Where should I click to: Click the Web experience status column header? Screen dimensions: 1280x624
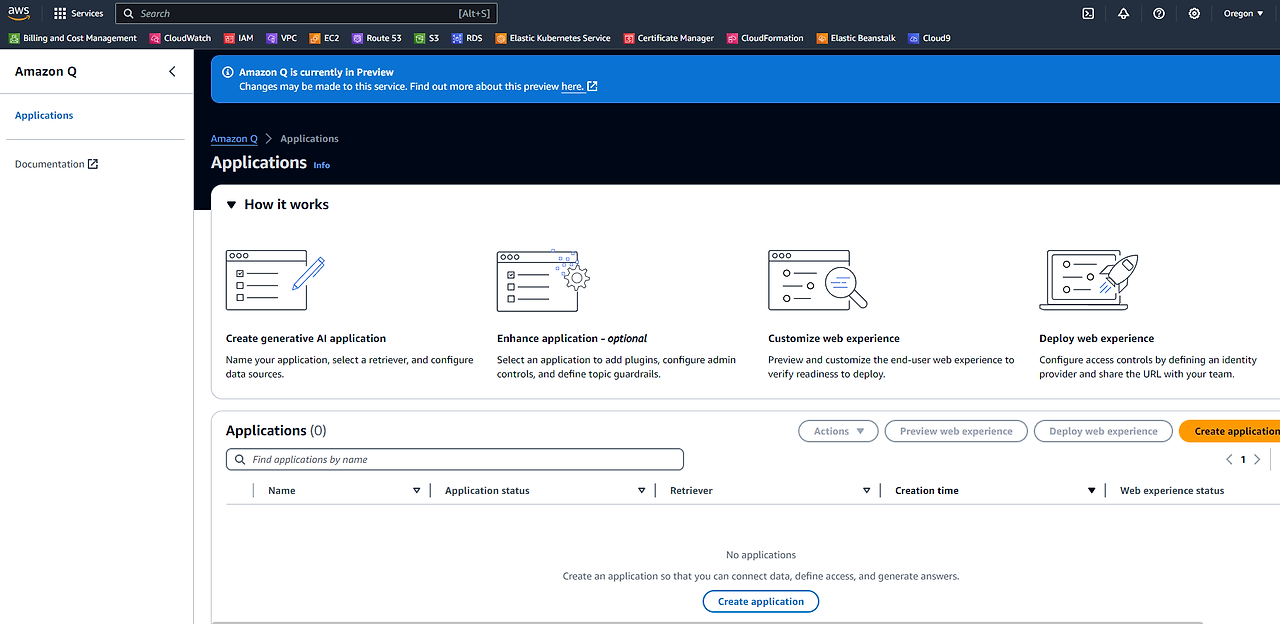1172,490
